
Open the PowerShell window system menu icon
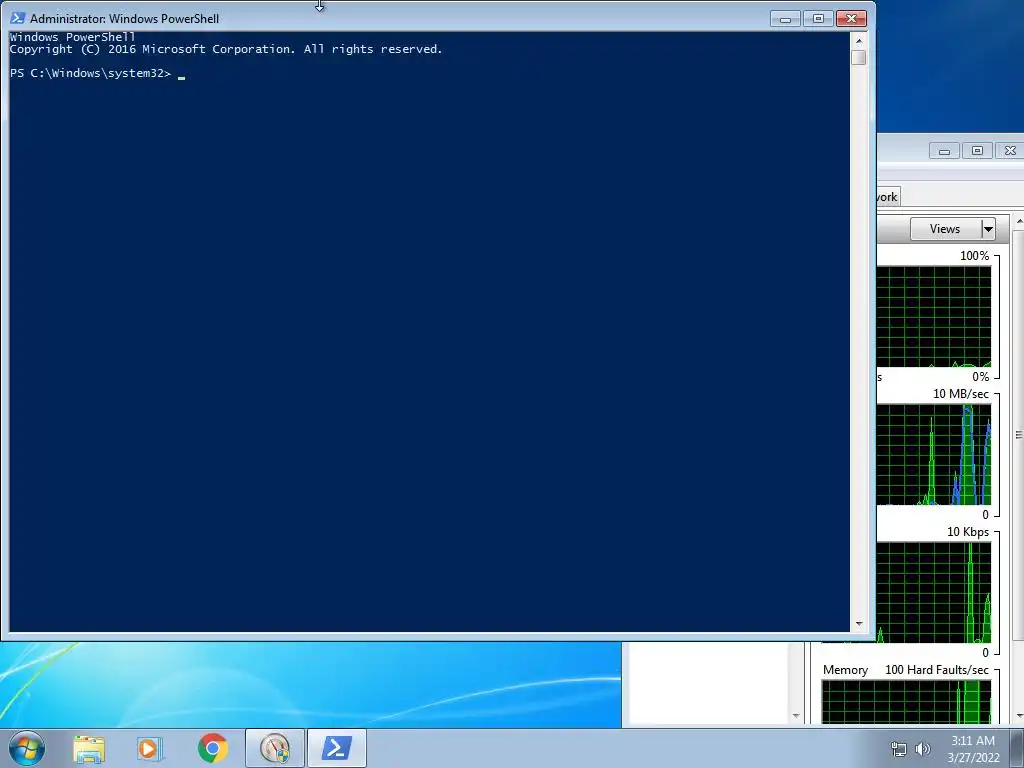click(x=18, y=18)
